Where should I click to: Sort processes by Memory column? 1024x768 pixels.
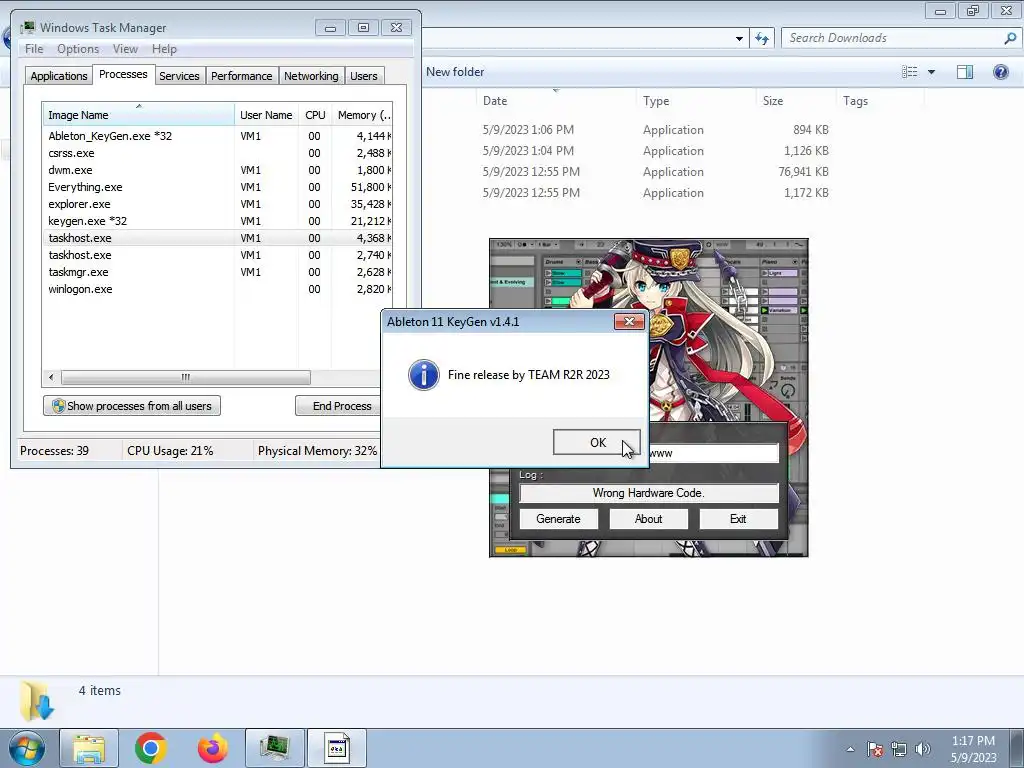pyautogui.click(x=362, y=115)
